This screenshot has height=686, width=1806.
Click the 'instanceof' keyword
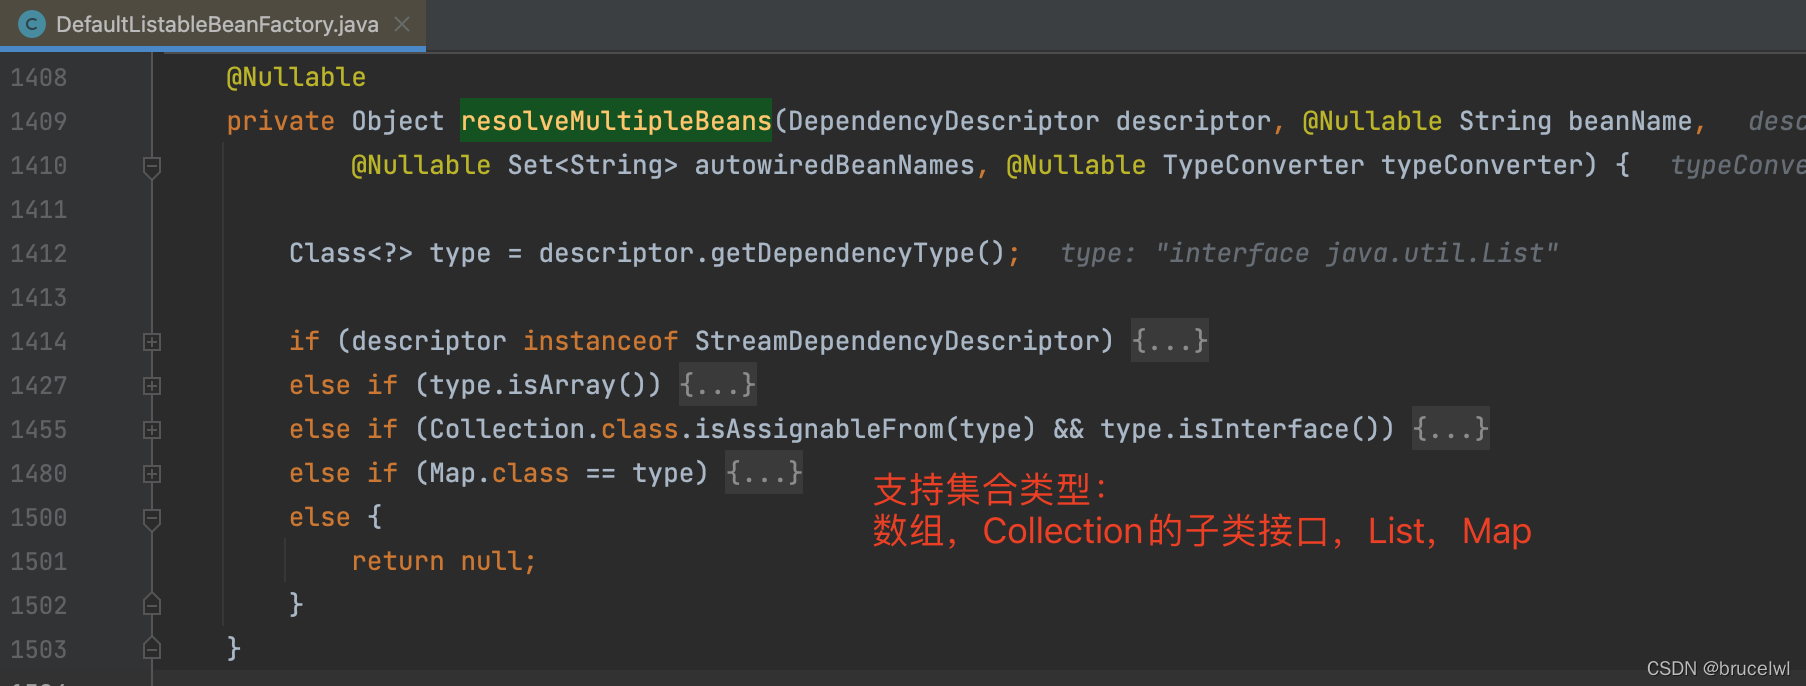[x=601, y=341]
